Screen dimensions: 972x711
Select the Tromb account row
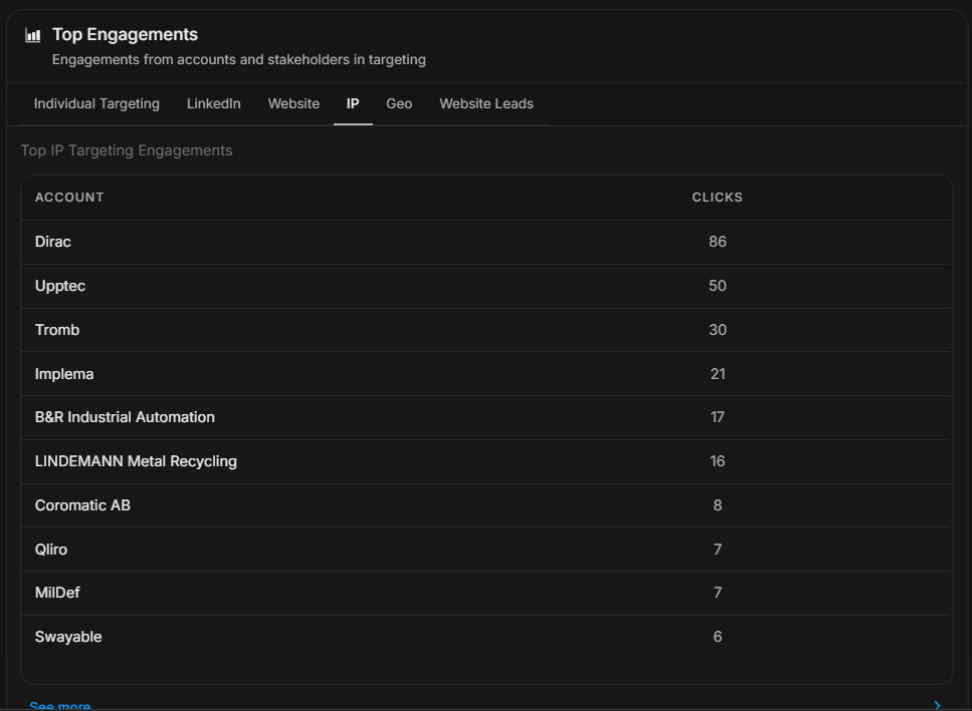click(x=485, y=330)
